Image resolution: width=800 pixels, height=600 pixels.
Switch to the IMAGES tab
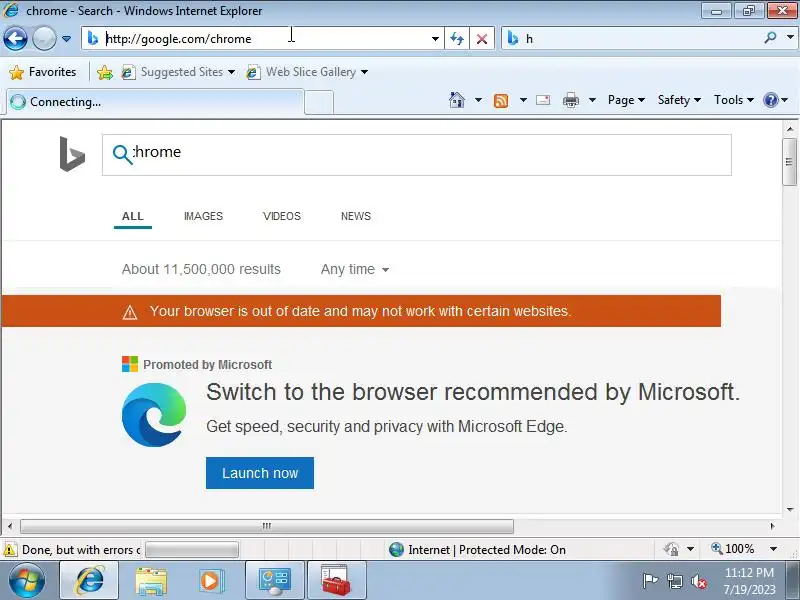[203, 216]
